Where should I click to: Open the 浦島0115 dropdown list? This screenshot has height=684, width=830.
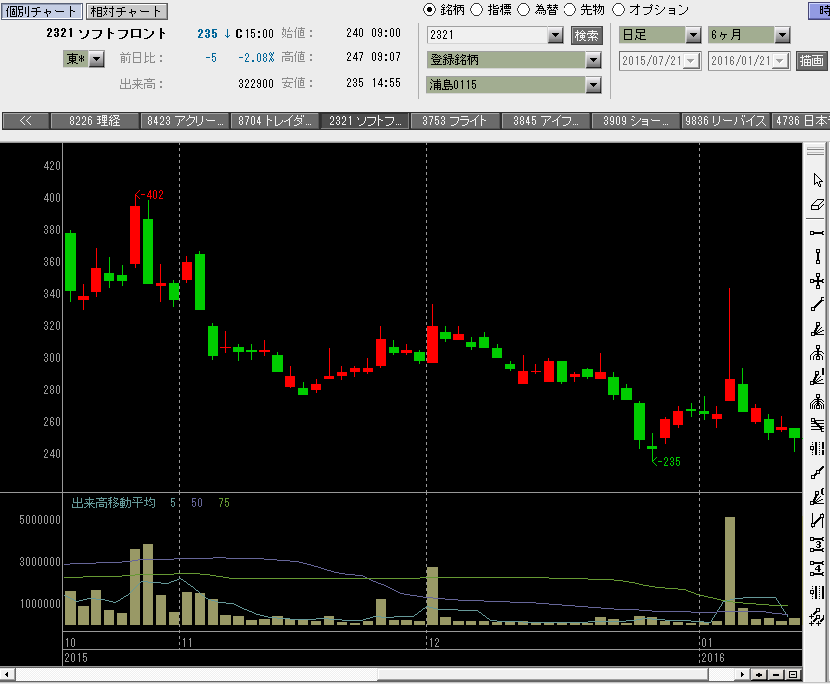click(x=593, y=85)
